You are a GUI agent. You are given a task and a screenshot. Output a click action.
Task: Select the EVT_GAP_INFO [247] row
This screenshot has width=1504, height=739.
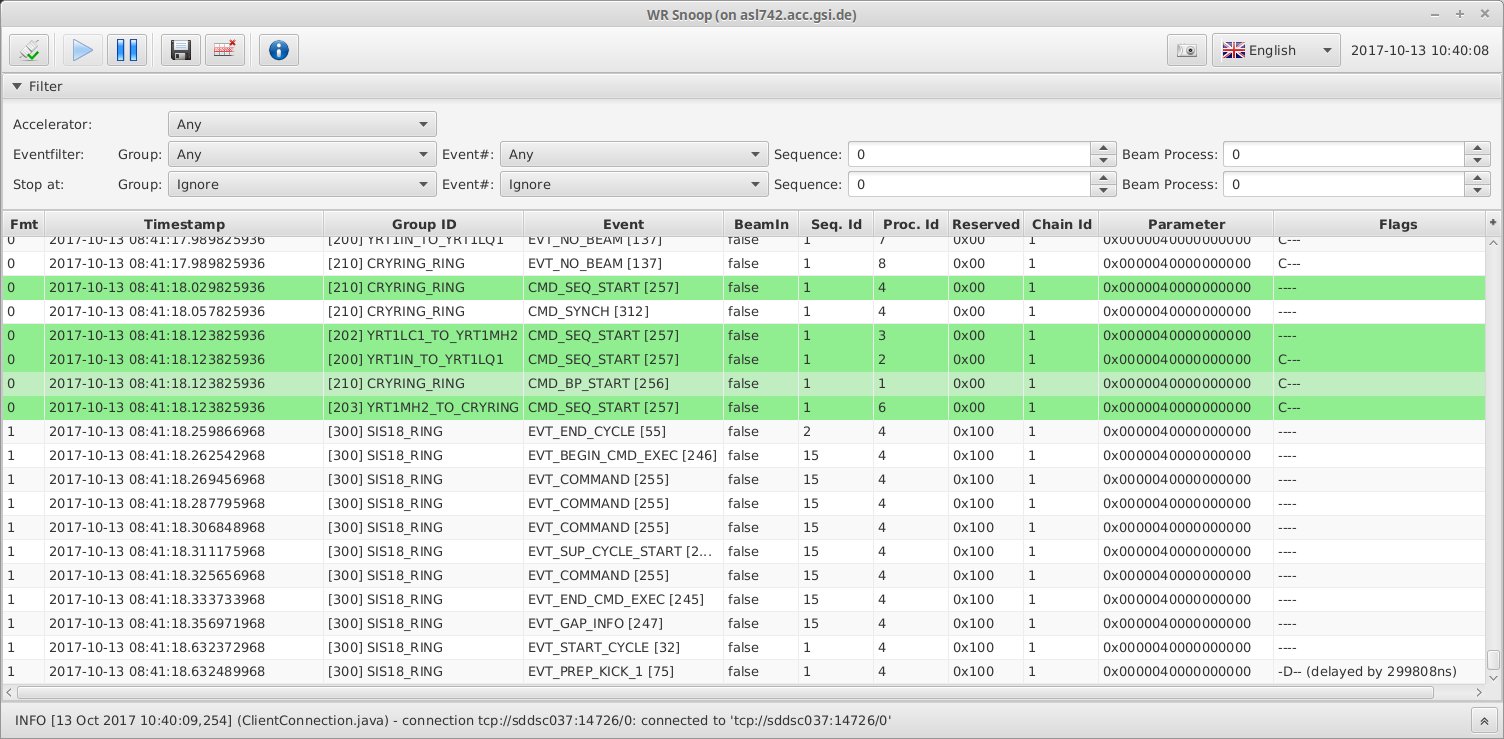pos(744,624)
